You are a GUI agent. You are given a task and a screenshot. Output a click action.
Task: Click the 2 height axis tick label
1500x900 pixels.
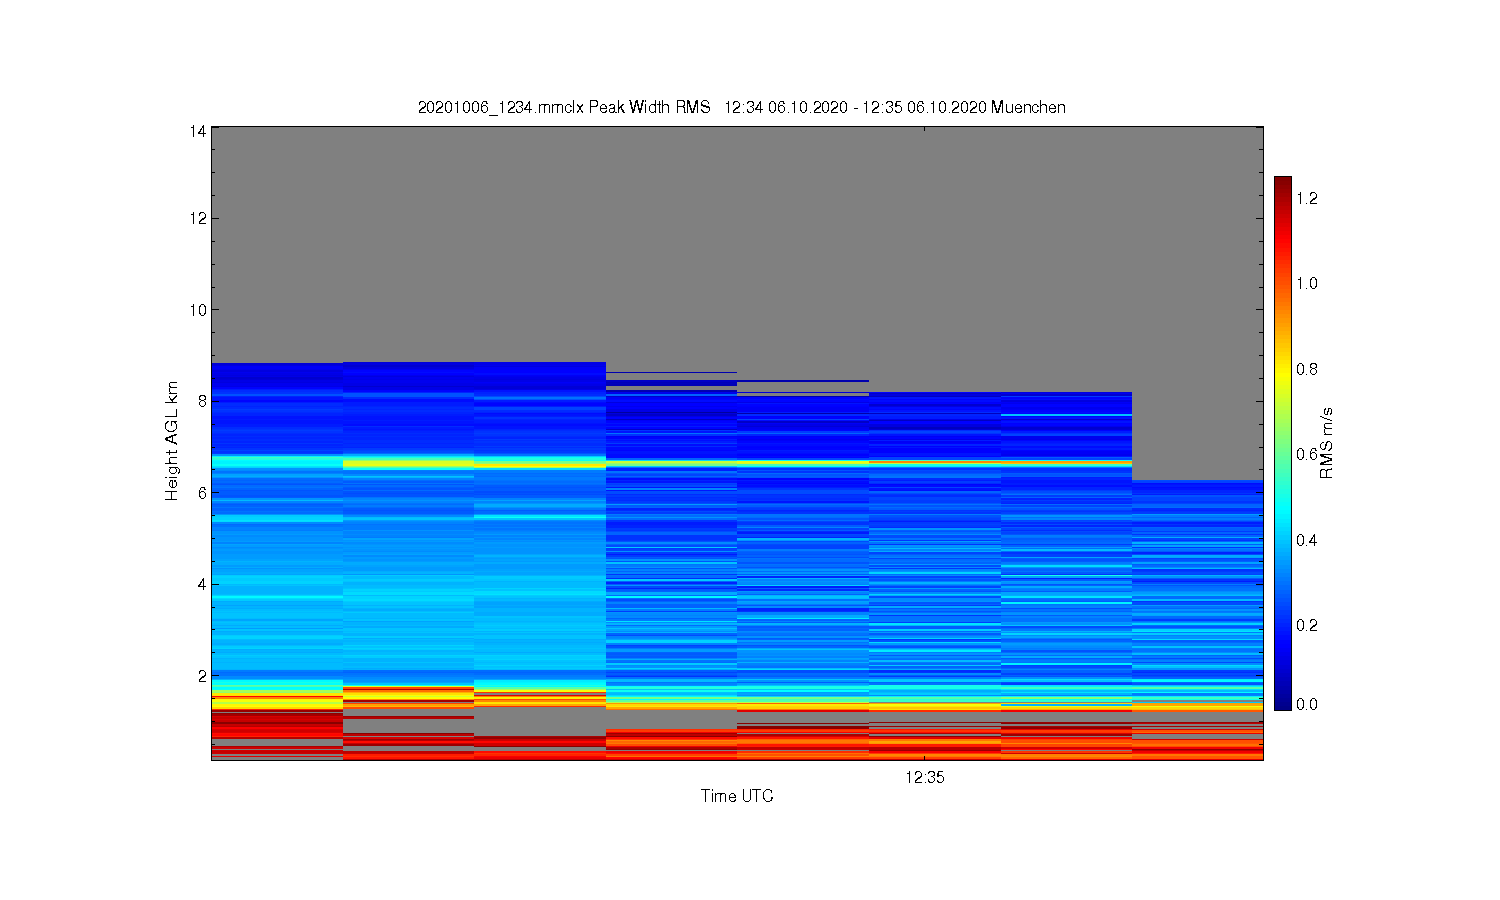tap(202, 676)
